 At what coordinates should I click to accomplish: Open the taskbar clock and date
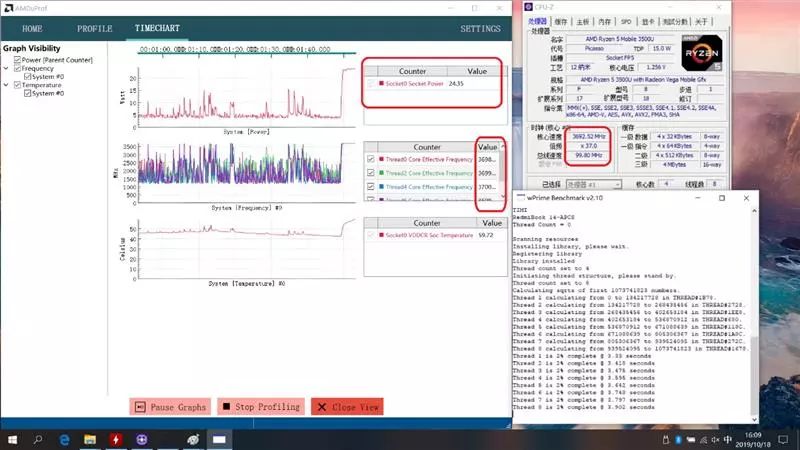tap(753, 439)
